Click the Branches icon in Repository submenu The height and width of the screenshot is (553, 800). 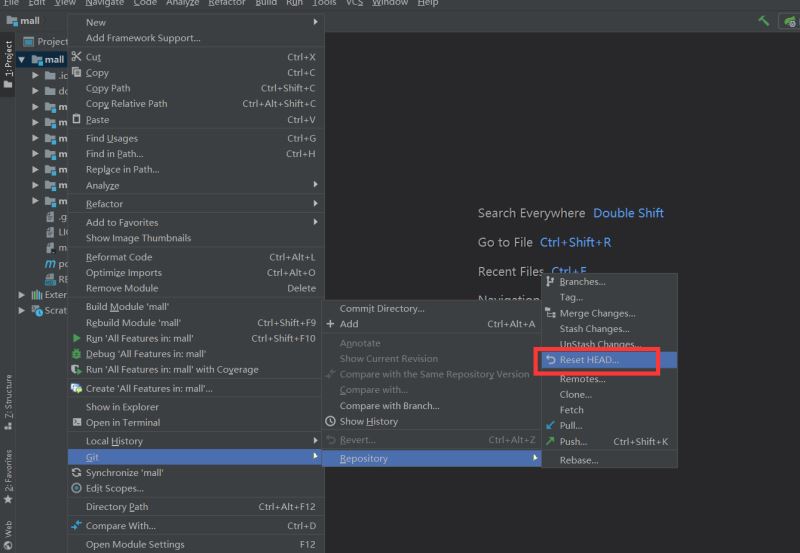550,282
